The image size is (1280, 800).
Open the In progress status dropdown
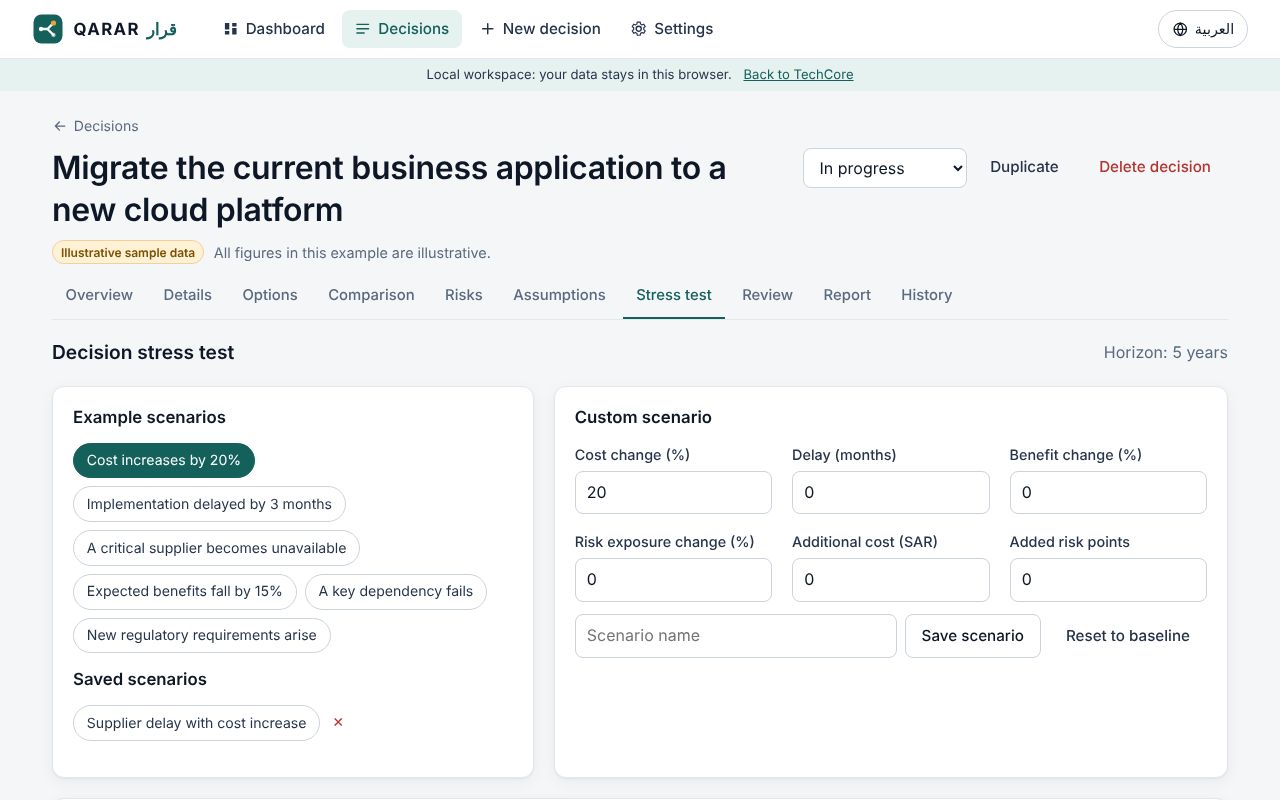point(885,168)
